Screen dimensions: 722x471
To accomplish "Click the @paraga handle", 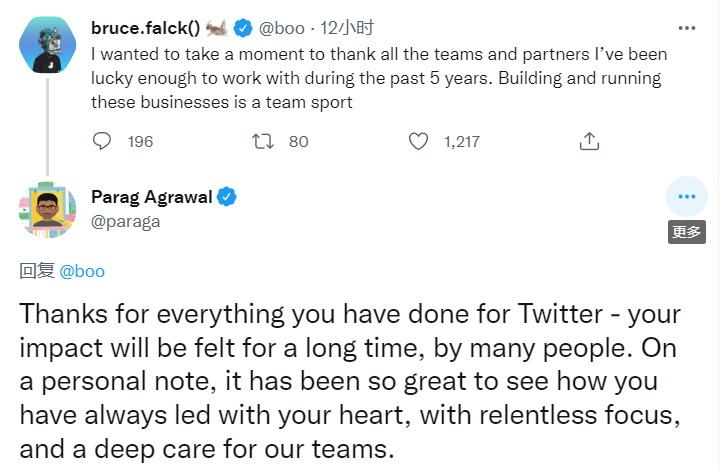I will pyautogui.click(x=124, y=219).
